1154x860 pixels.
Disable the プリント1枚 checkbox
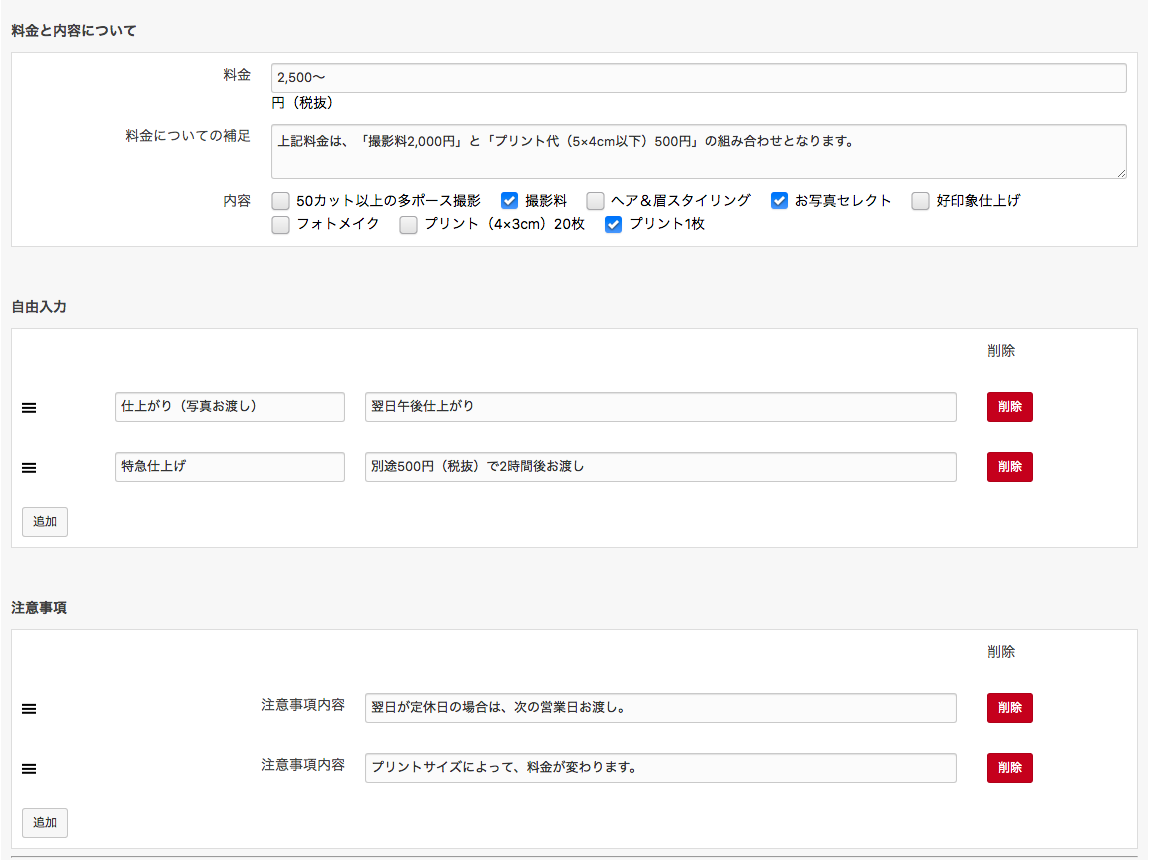[x=613, y=224]
